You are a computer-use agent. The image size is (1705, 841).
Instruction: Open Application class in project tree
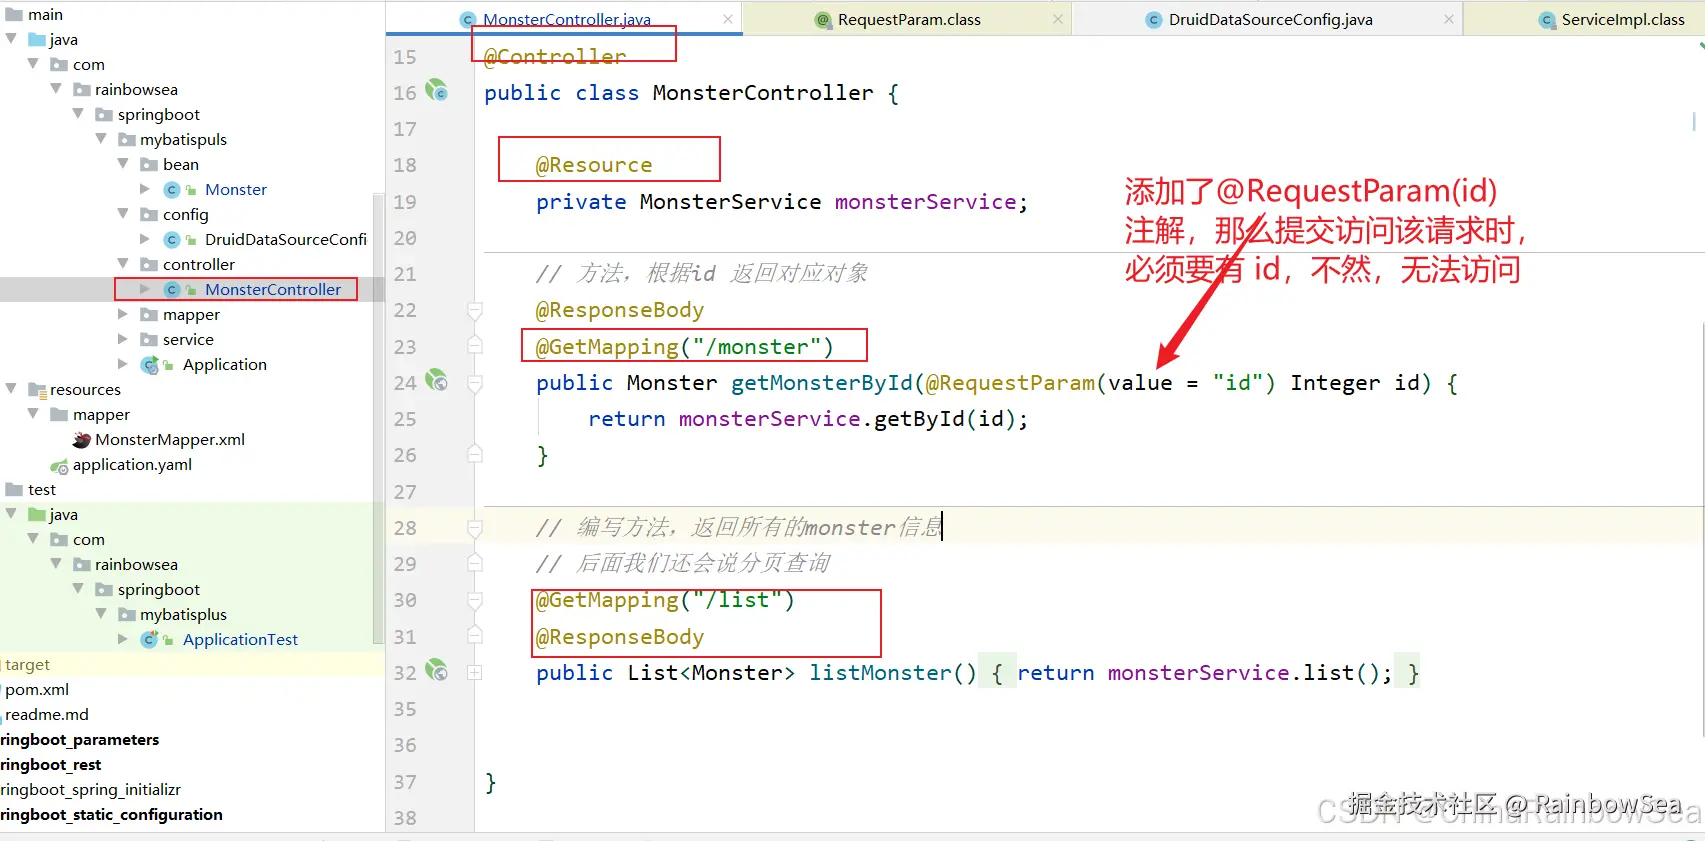(225, 365)
